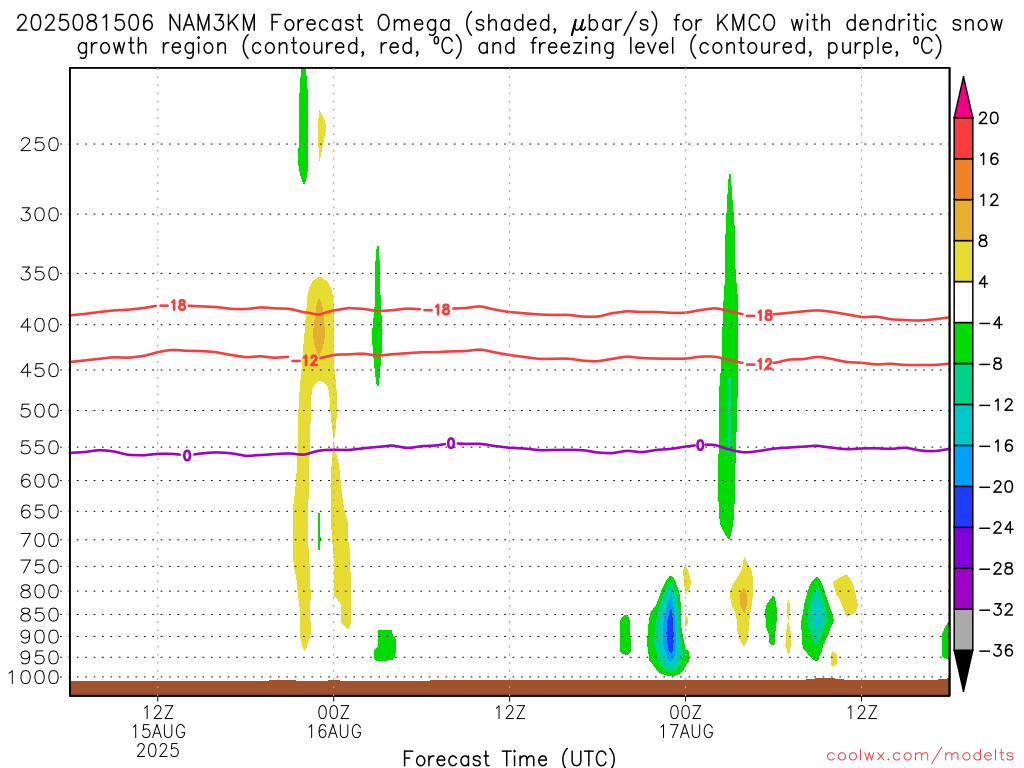Click the 950 pressure level label
The height and width of the screenshot is (768, 1024).
pyautogui.click(x=40, y=658)
